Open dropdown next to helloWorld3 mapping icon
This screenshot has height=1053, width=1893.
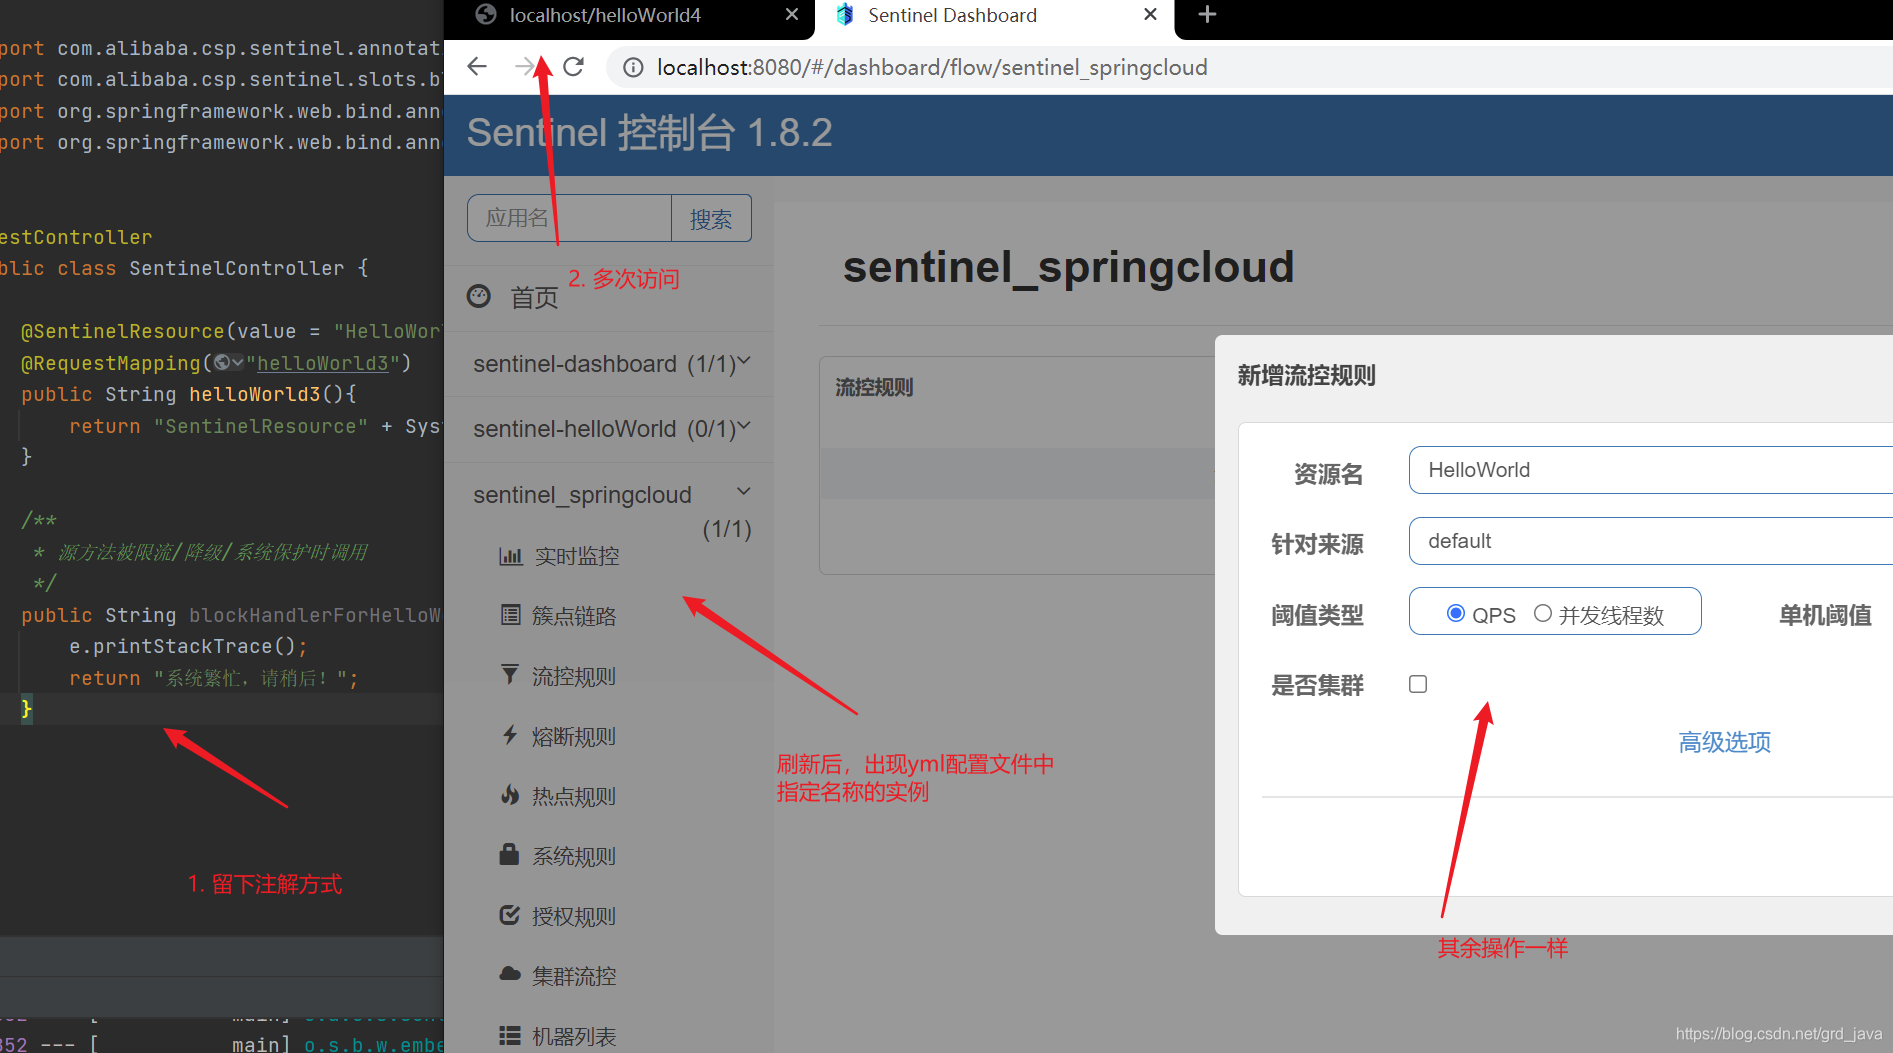pos(238,362)
